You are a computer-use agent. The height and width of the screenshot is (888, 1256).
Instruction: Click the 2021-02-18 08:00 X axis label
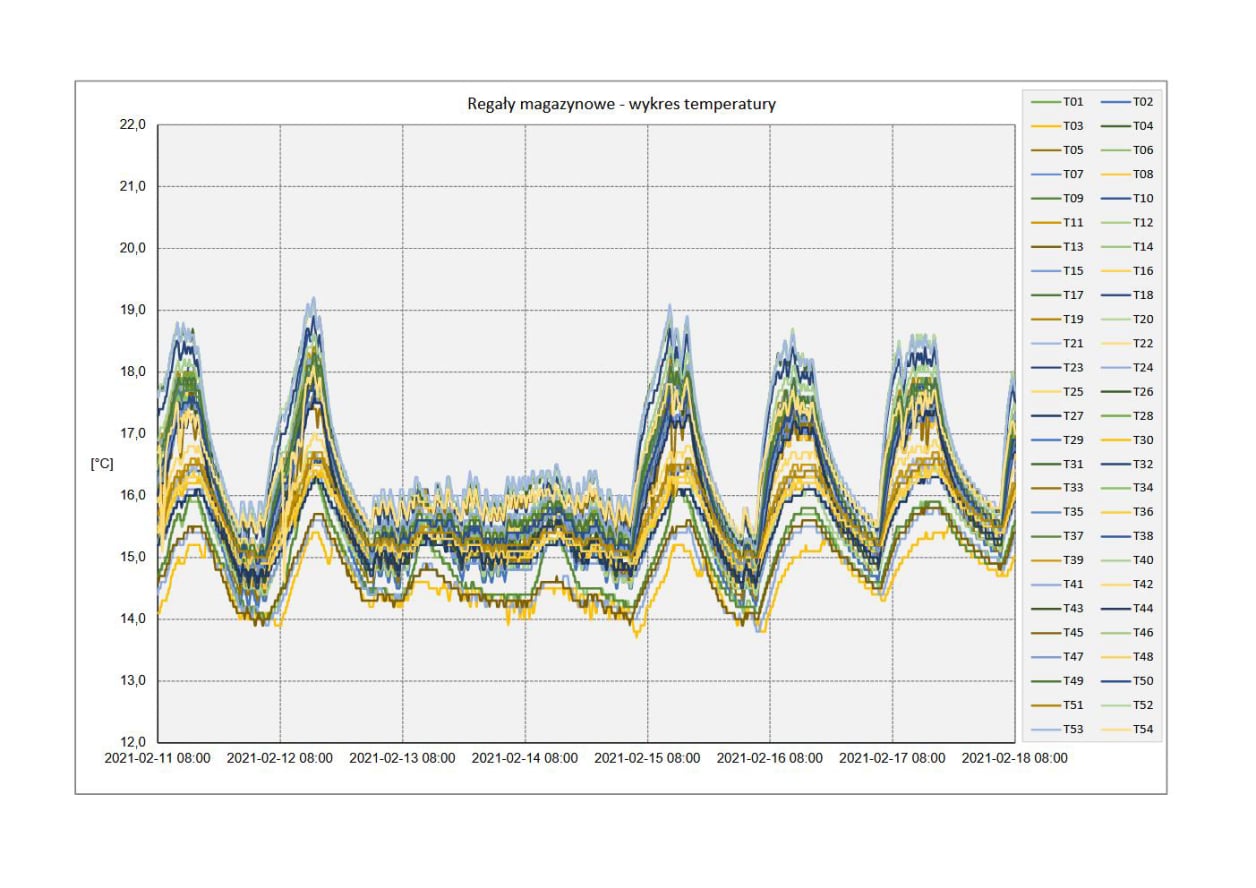(1014, 758)
